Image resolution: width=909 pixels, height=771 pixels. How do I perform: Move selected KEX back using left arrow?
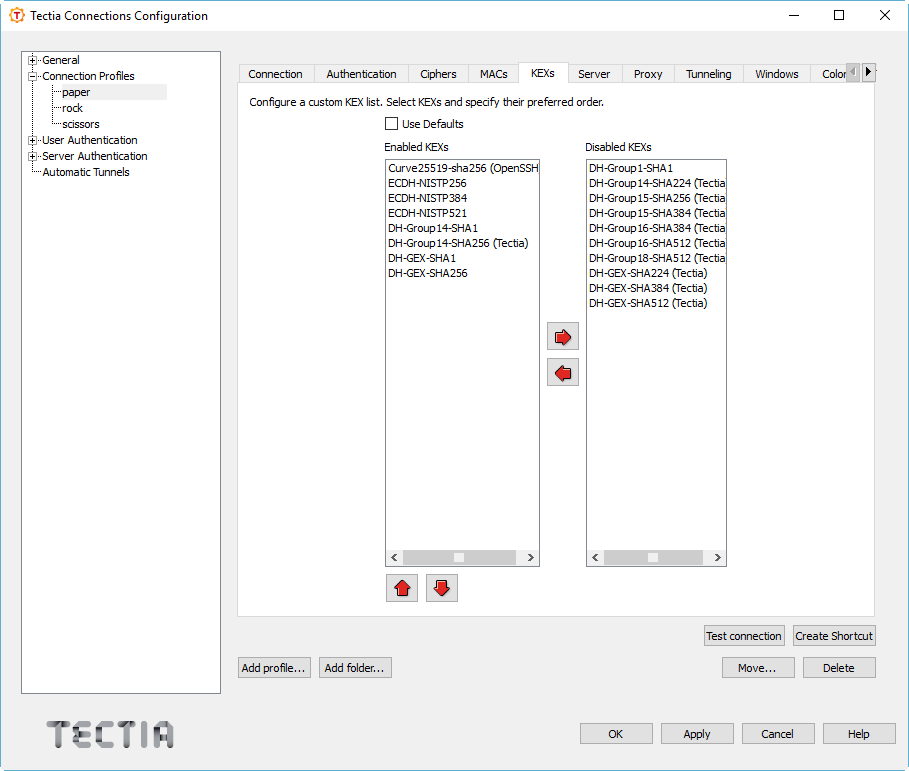562,371
